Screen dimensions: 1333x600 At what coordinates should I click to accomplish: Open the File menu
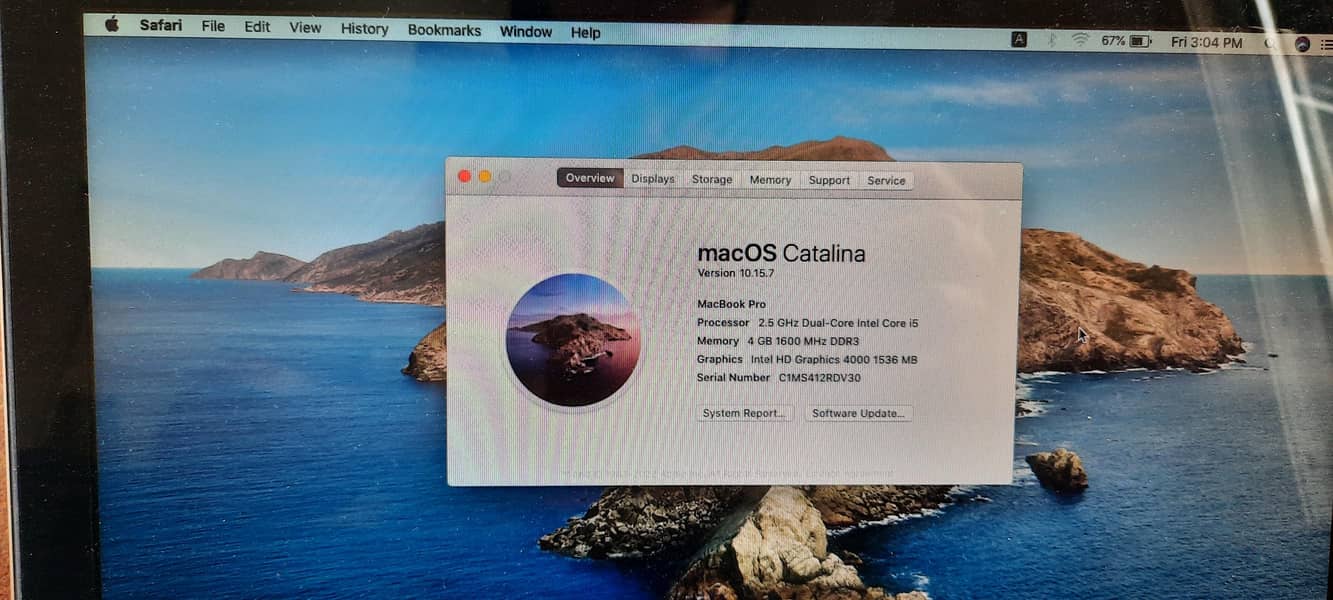213,27
